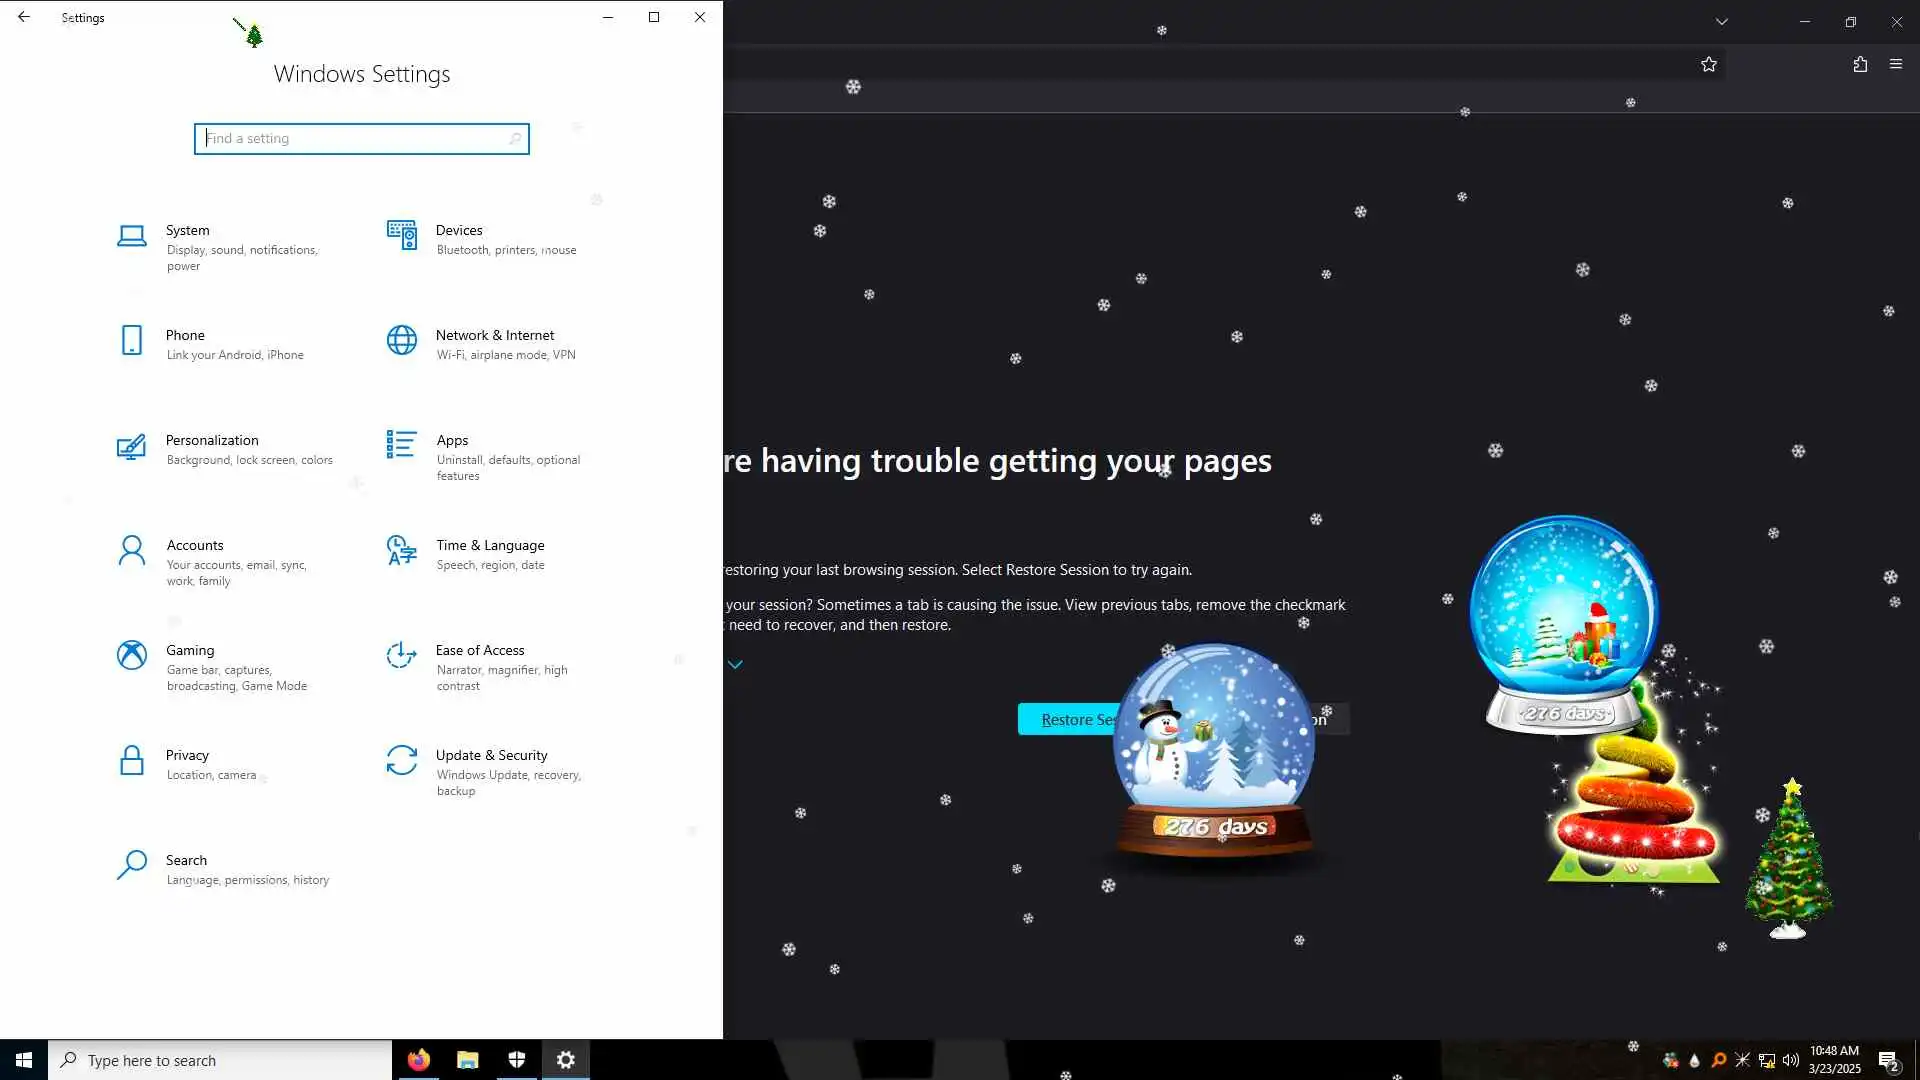Open File Explorer from taskbar
The image size is (1920, 1080).
click(x=467, y=1060)
